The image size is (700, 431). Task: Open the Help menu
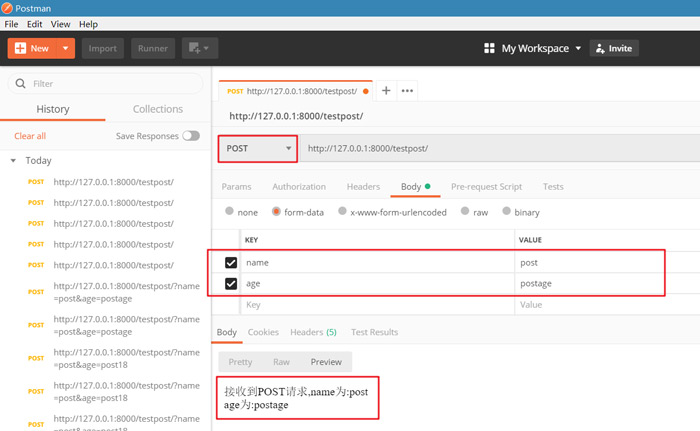(88, 24)
